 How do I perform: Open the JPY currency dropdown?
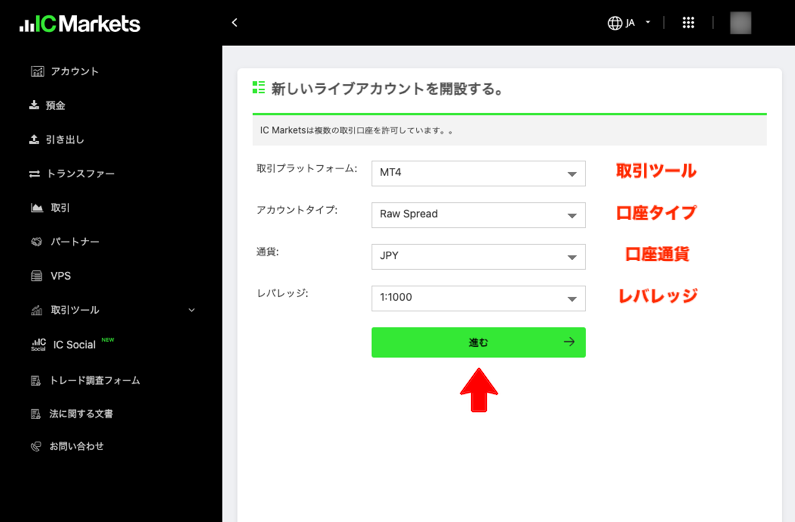coord(478,256)
